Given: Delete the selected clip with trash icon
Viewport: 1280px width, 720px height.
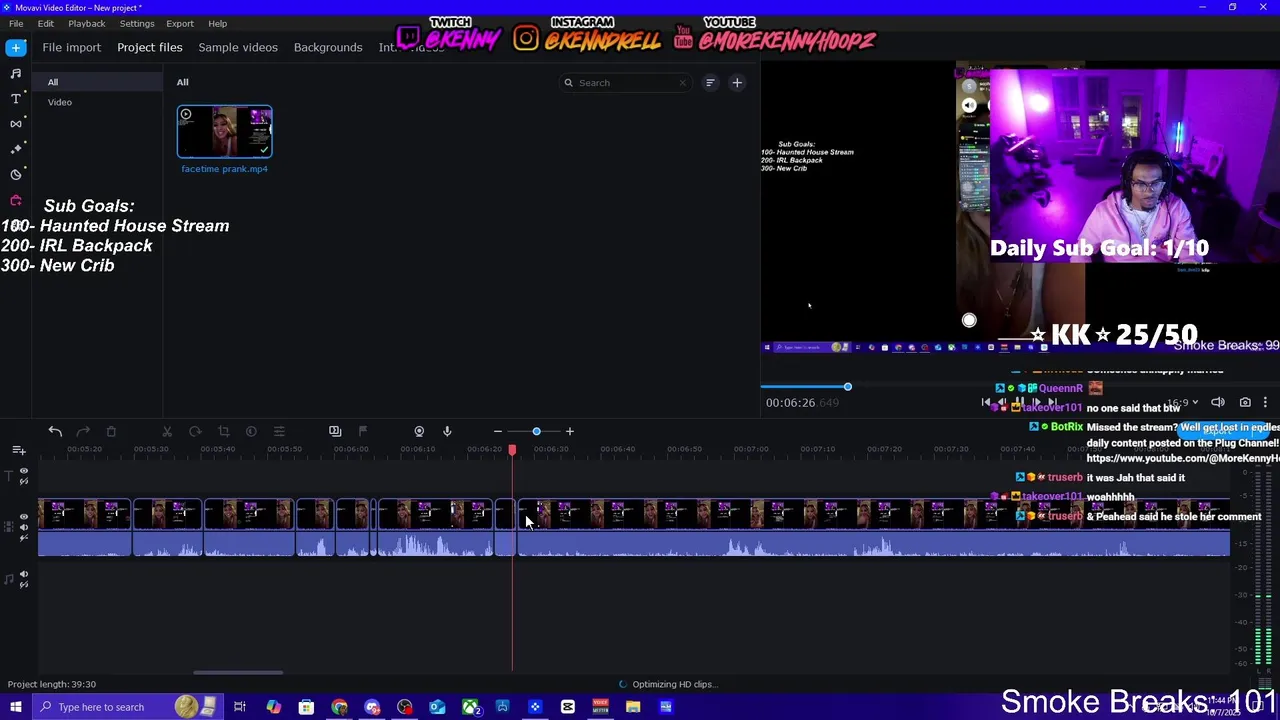Looking at the screenshot, I should [111, 431].
